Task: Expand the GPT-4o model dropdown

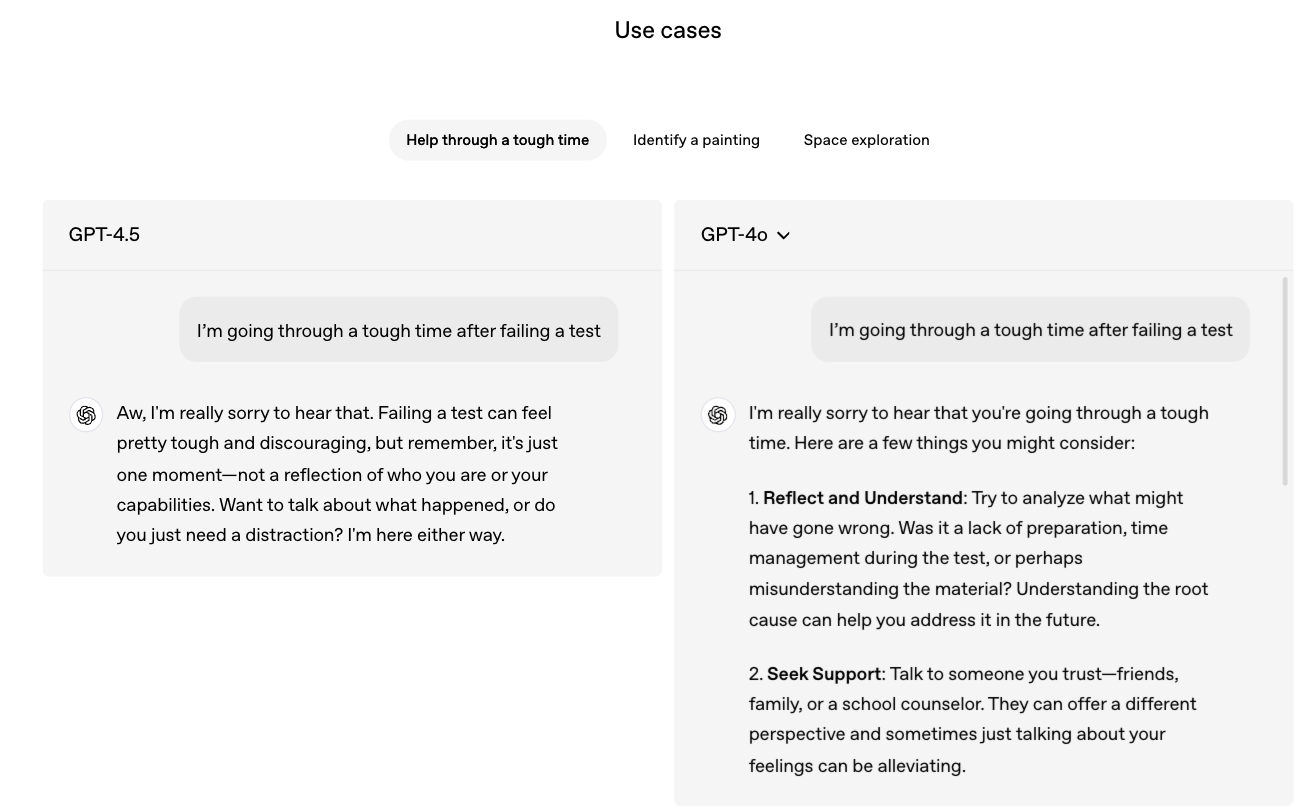Action: pos(745,235)
